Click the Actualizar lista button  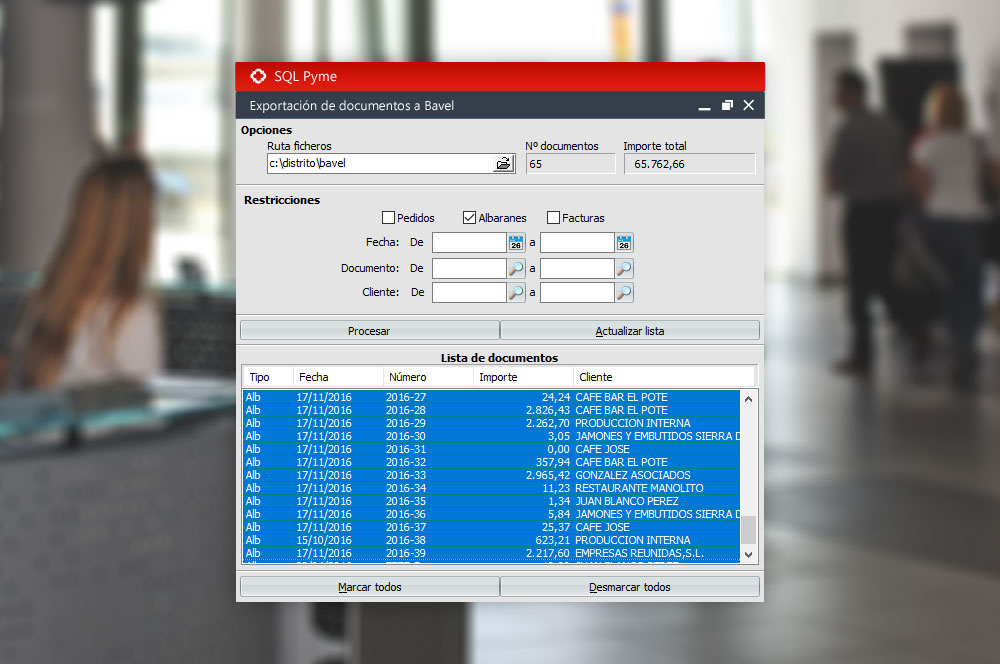pyautogui.click(x=629, y=331)
